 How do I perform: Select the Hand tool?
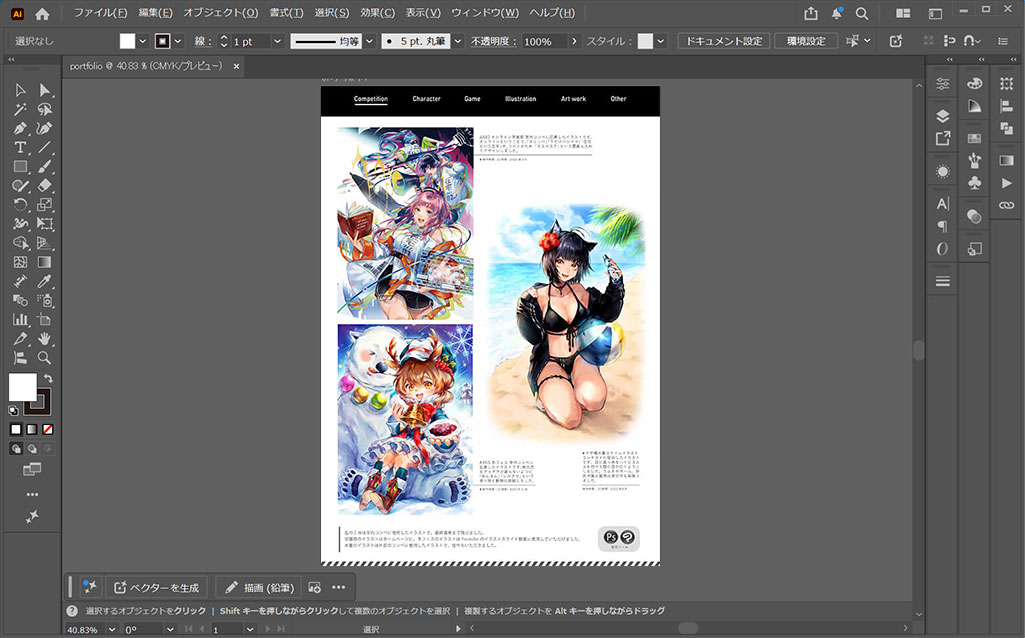coord(44,338)
